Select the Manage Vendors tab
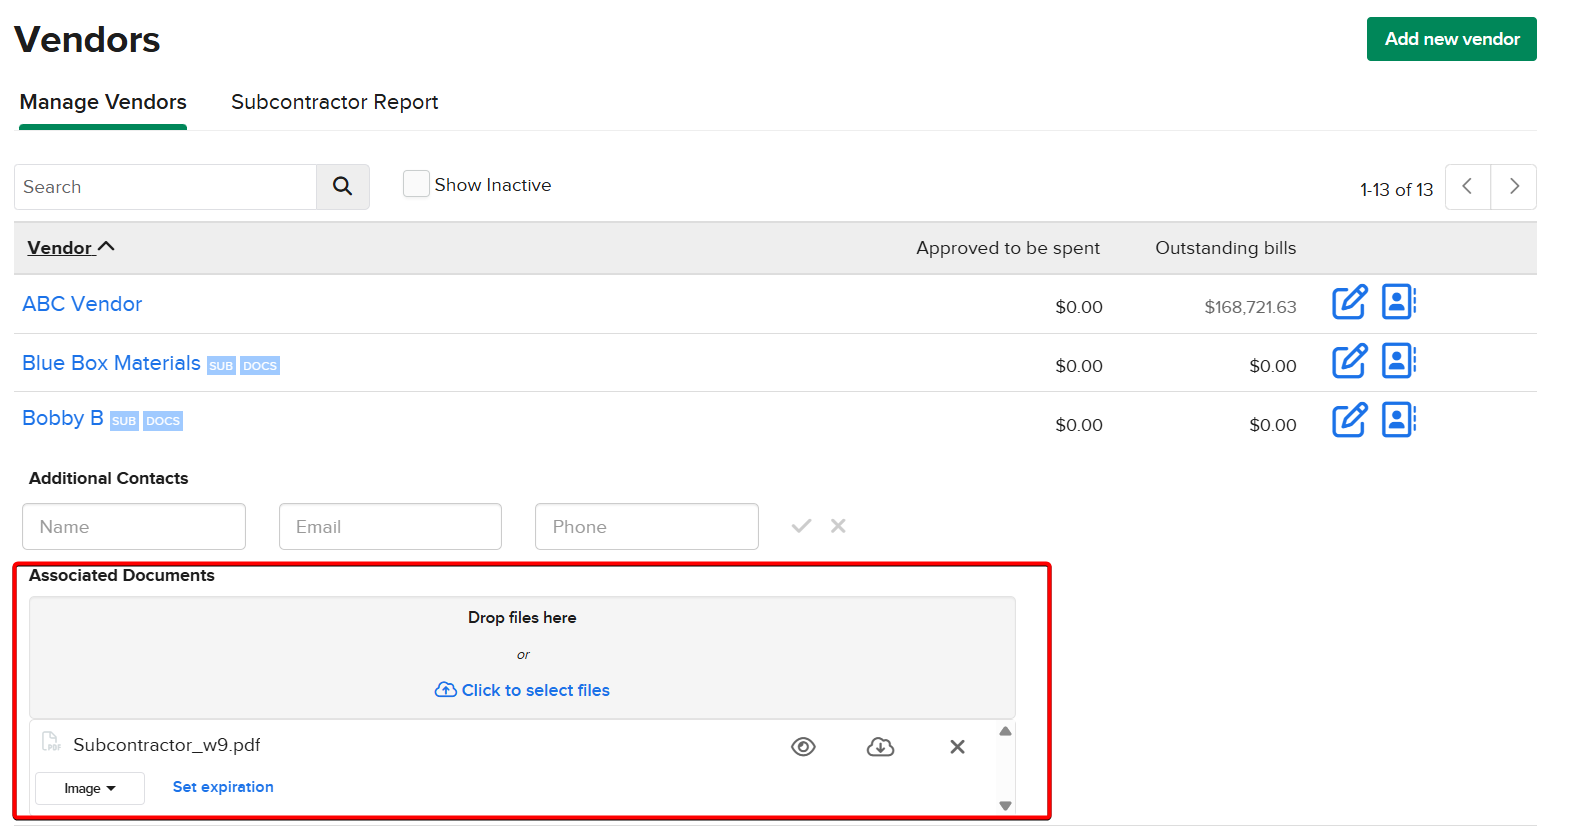 pos(103,102)
